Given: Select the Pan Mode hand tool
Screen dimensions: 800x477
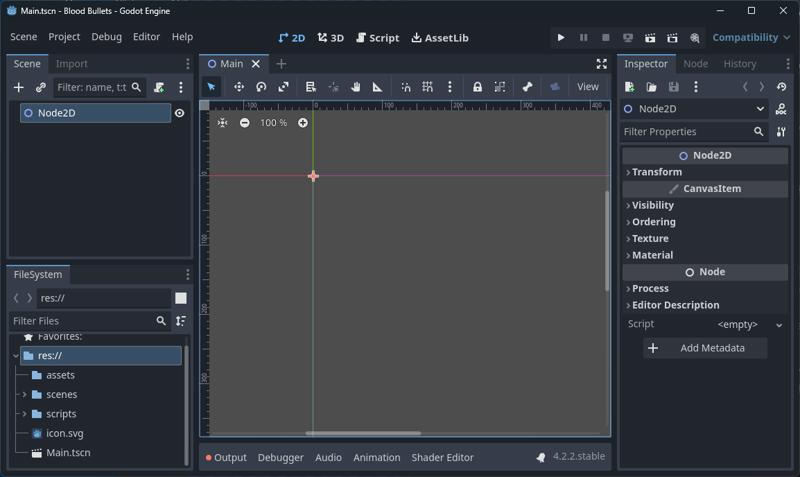Looking at the screenshot, I should pyautogui.click(x=356, y=87).
